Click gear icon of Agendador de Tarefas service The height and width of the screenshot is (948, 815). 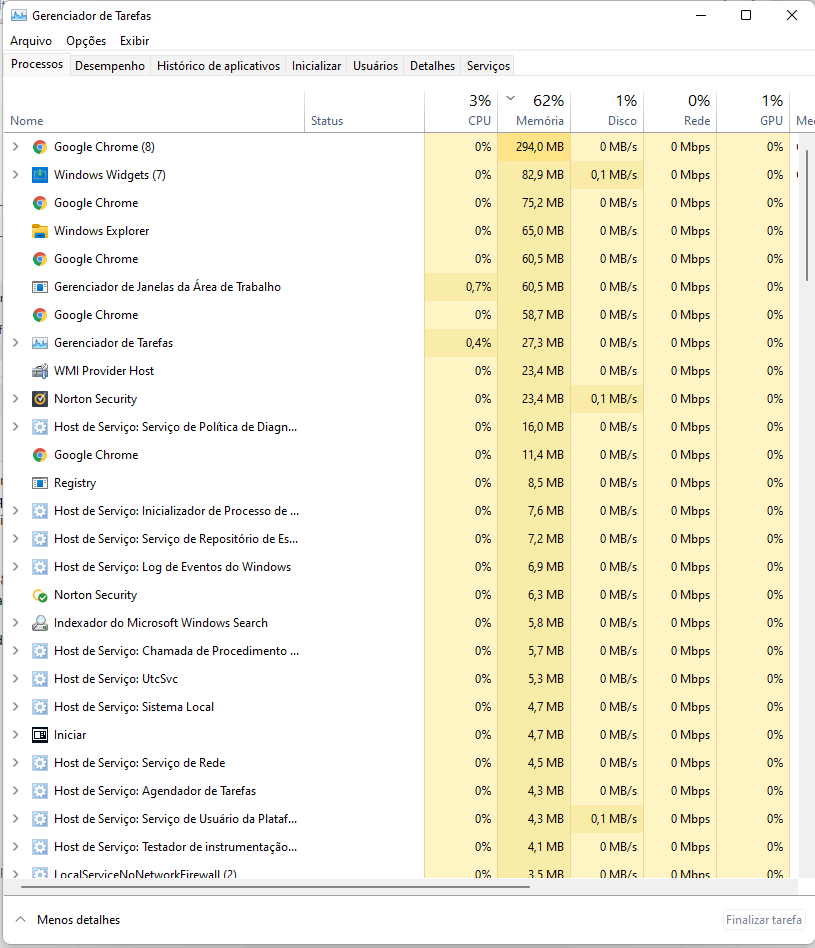click(x=40, y=791)
